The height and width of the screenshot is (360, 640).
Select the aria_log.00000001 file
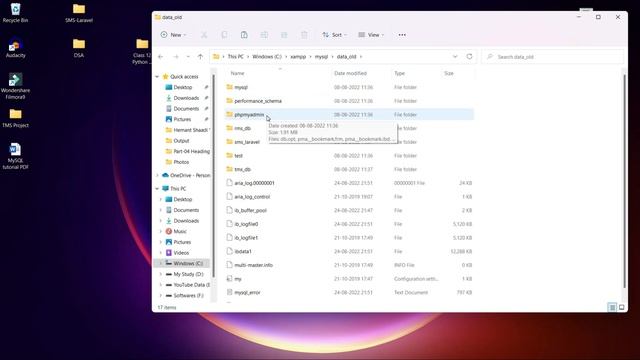point(349,183)
